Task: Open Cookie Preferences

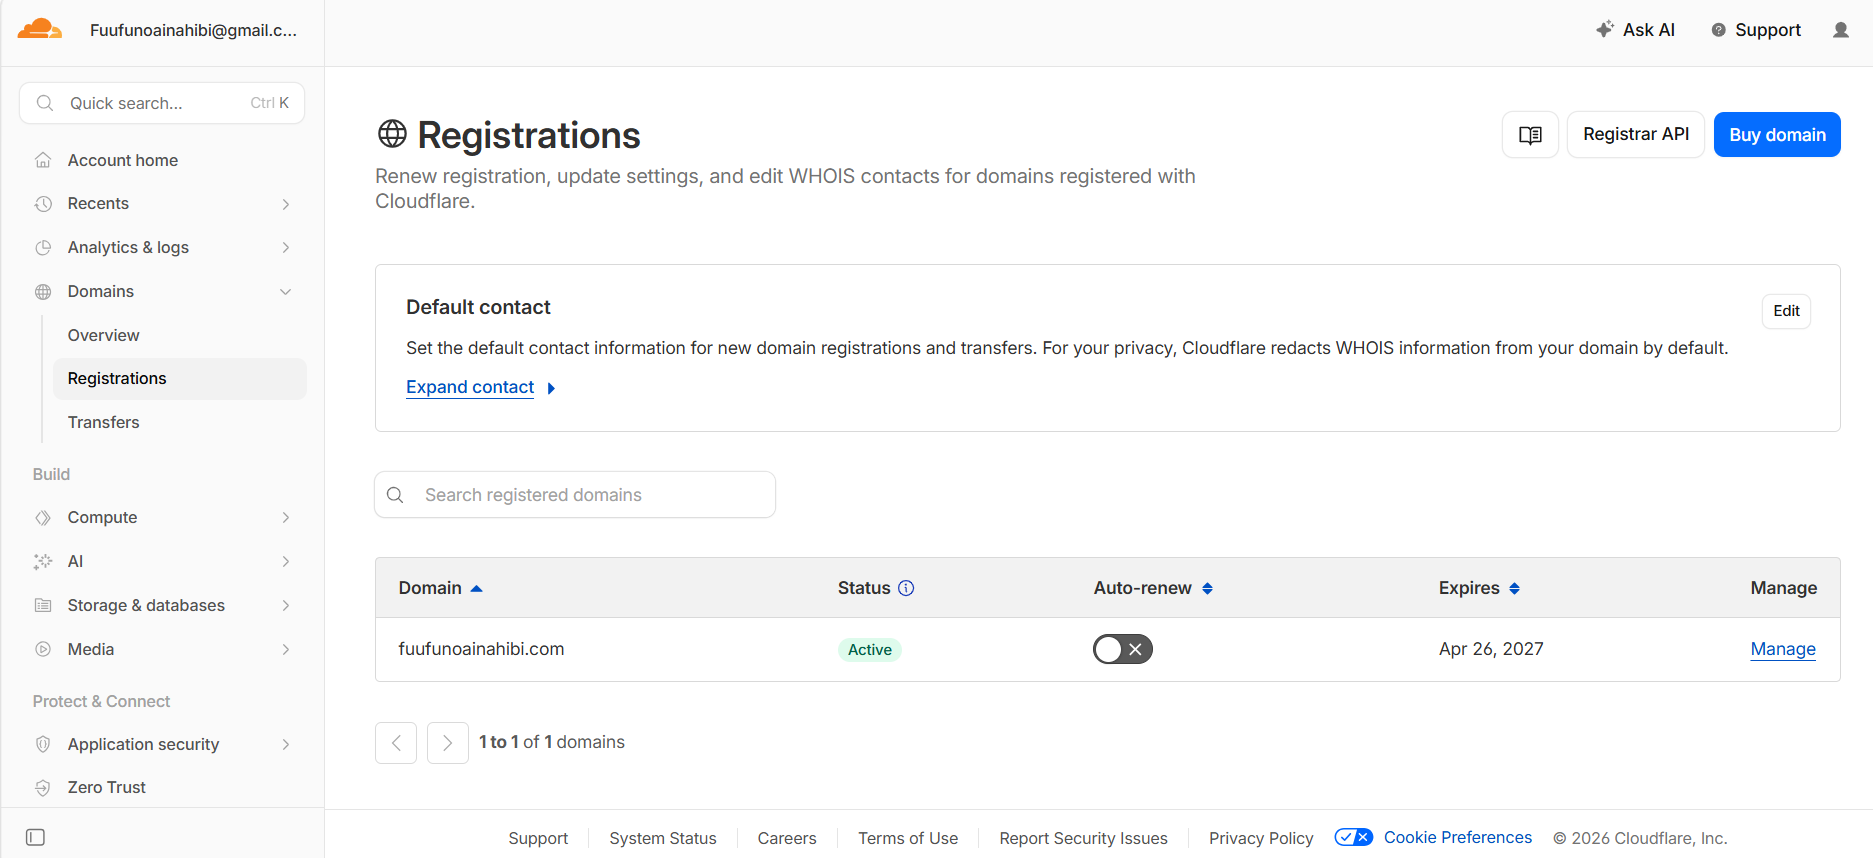Action: point(1458,837)
